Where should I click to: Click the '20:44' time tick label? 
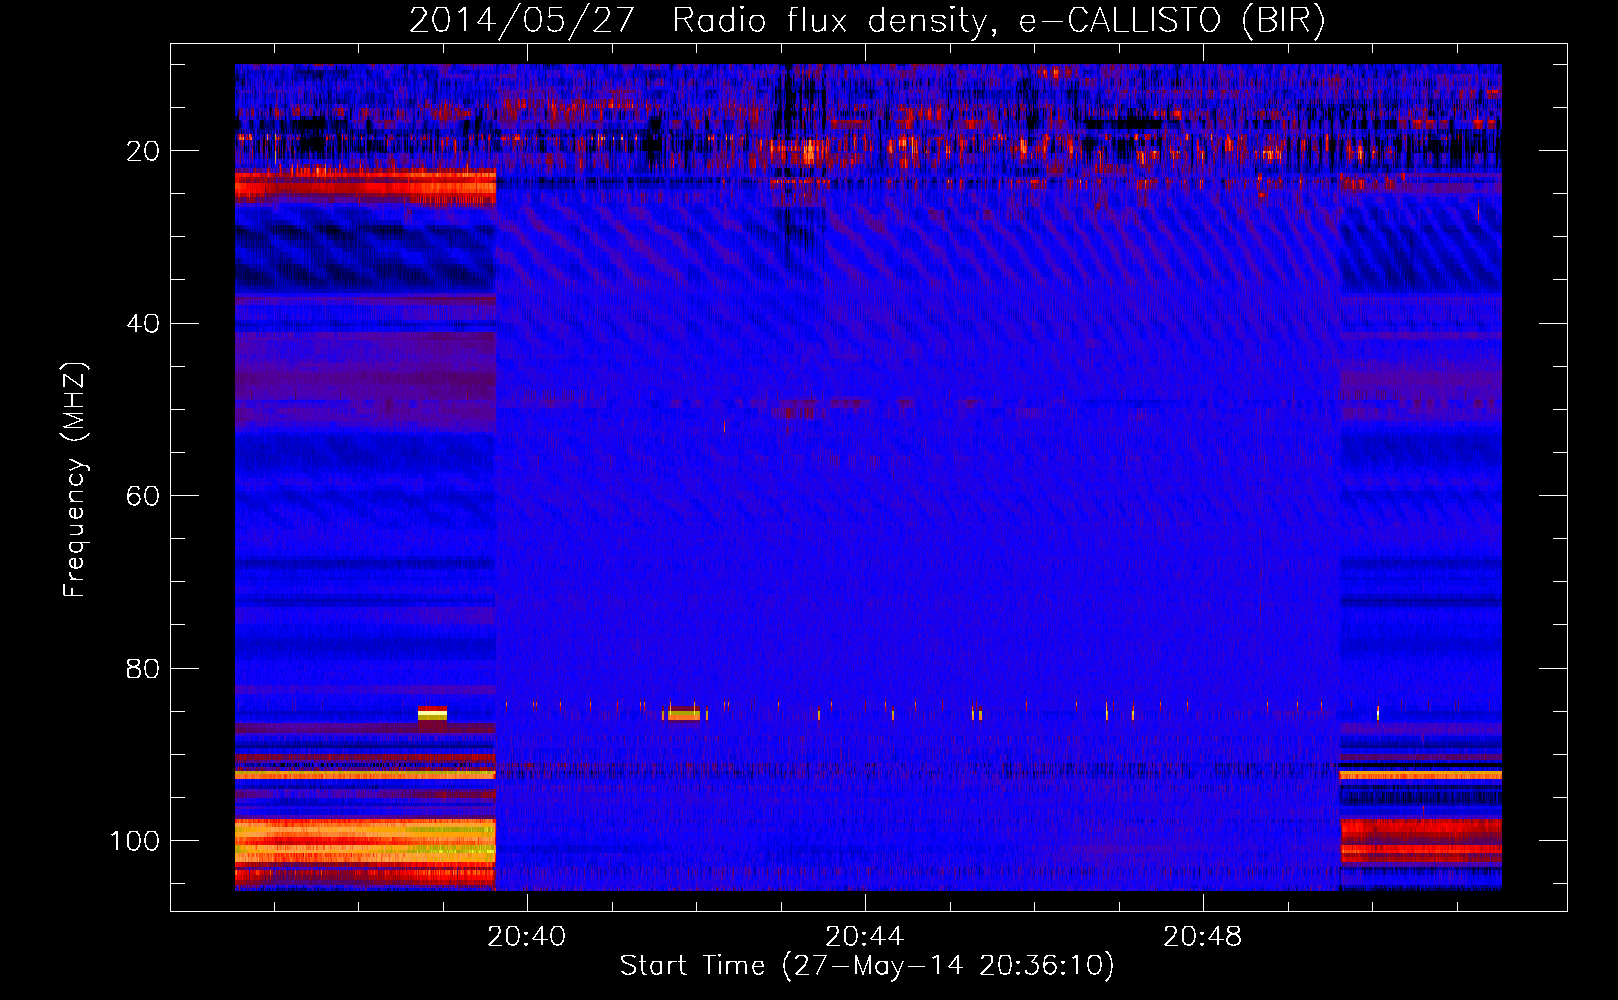(x=864, y=937)
